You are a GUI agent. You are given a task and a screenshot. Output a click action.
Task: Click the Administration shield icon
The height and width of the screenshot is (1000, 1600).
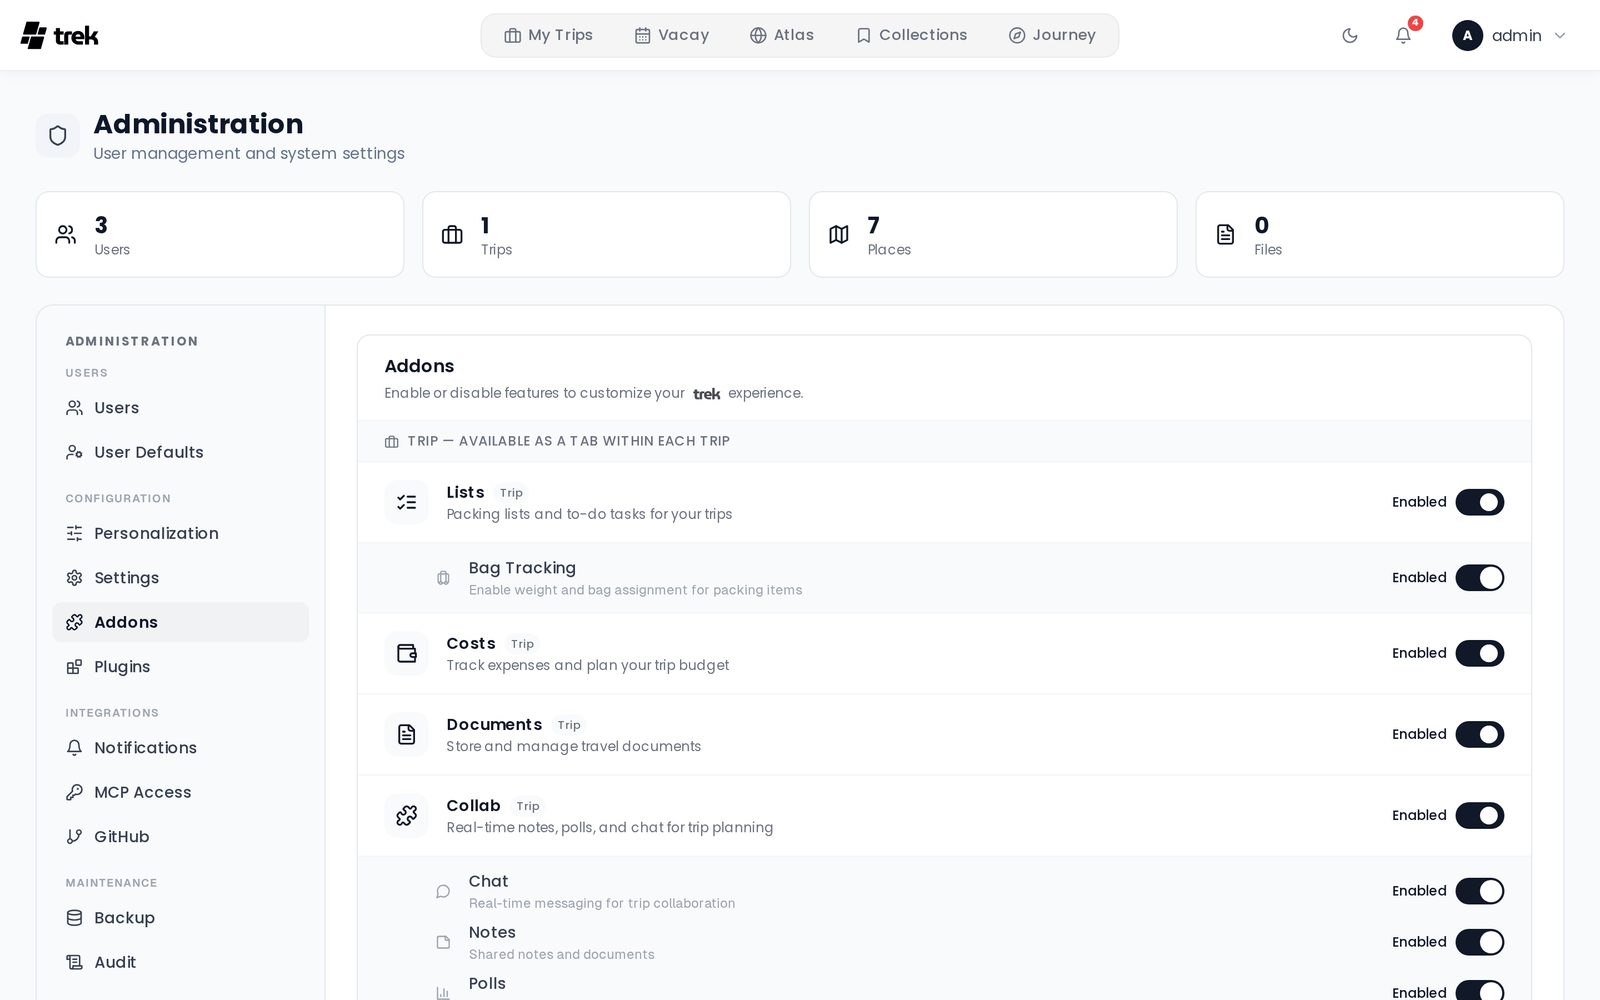[58, 135]
